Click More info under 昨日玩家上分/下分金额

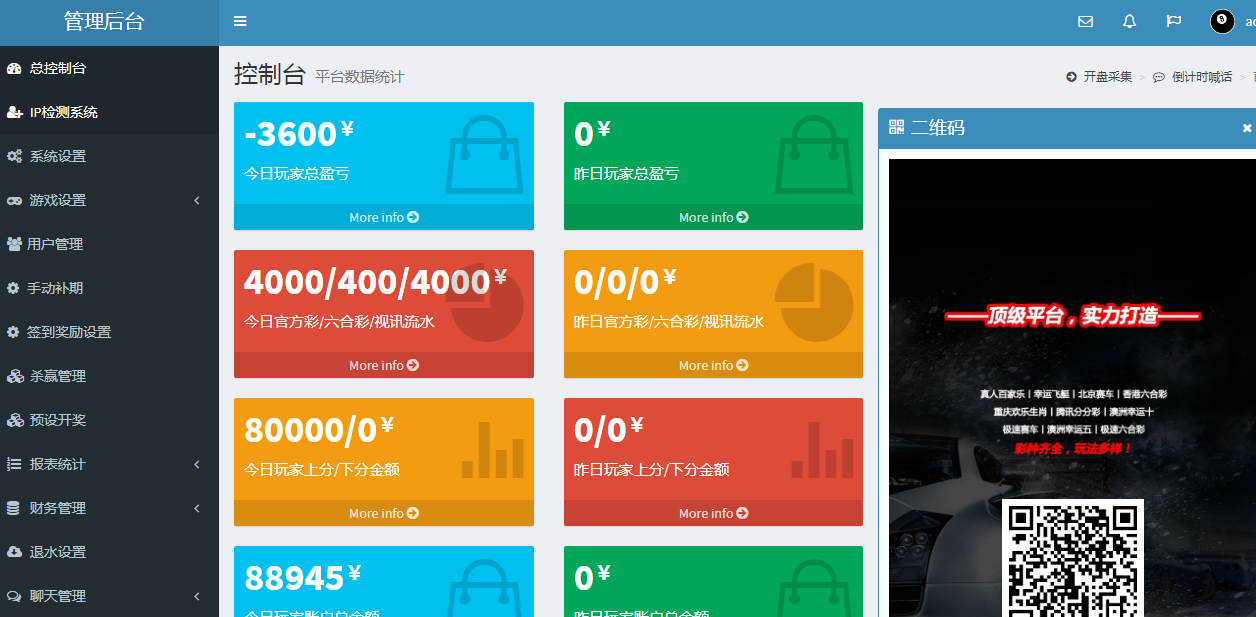713,513
